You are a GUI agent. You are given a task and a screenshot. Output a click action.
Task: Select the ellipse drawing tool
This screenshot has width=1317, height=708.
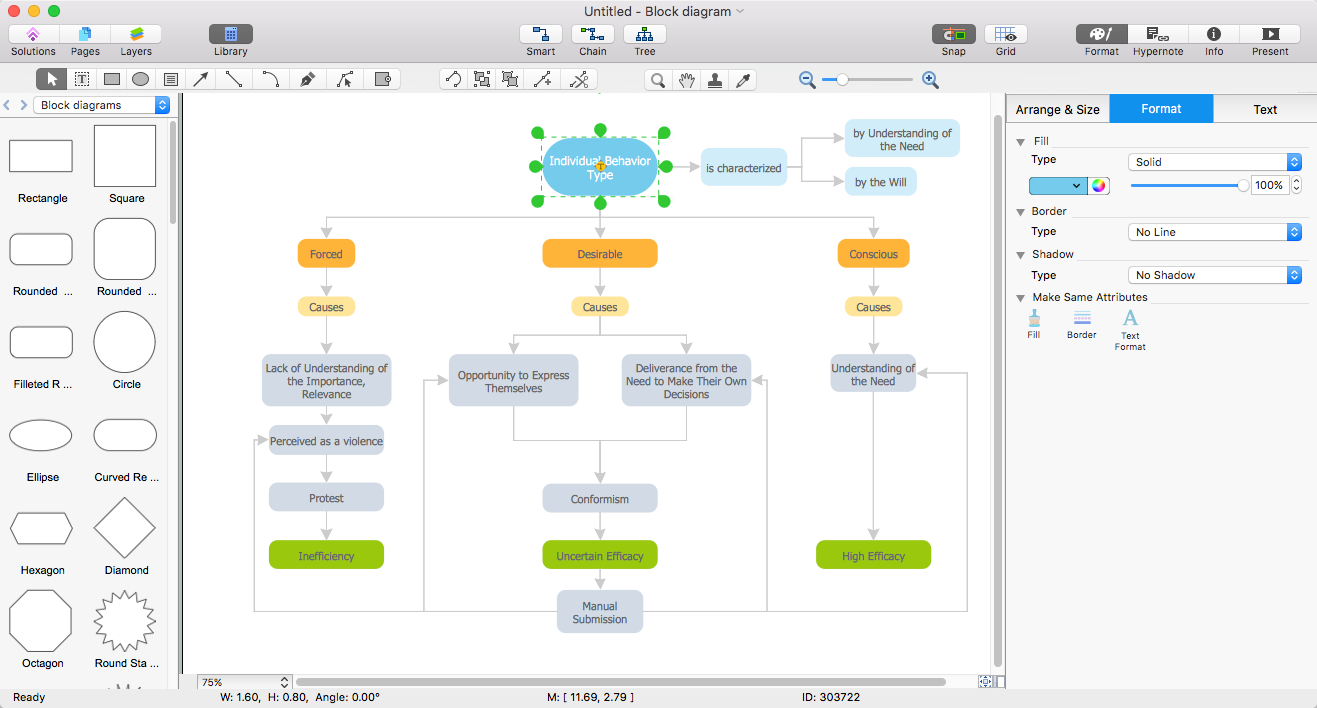pos(141,79)
